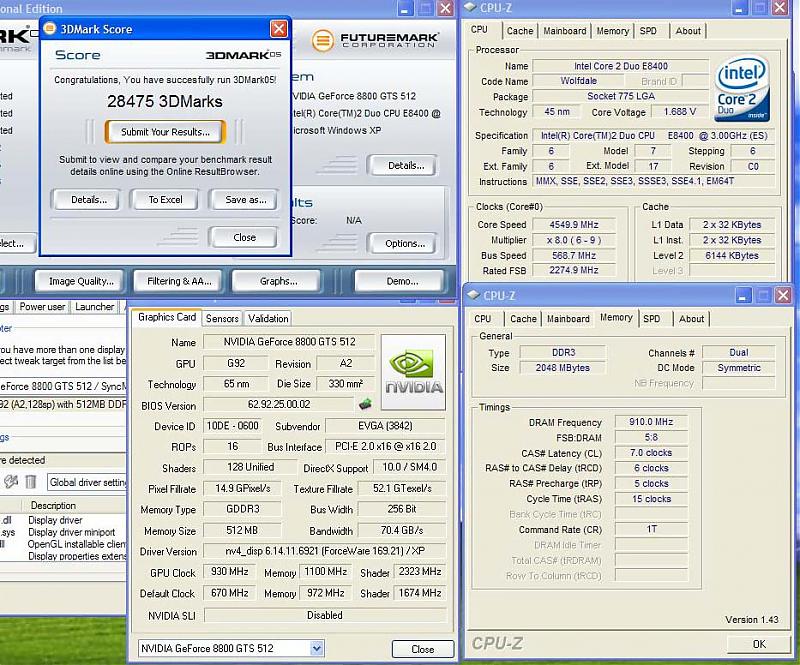Click the CAS# Latency value 7.0 clocks

tap(651, 453)
